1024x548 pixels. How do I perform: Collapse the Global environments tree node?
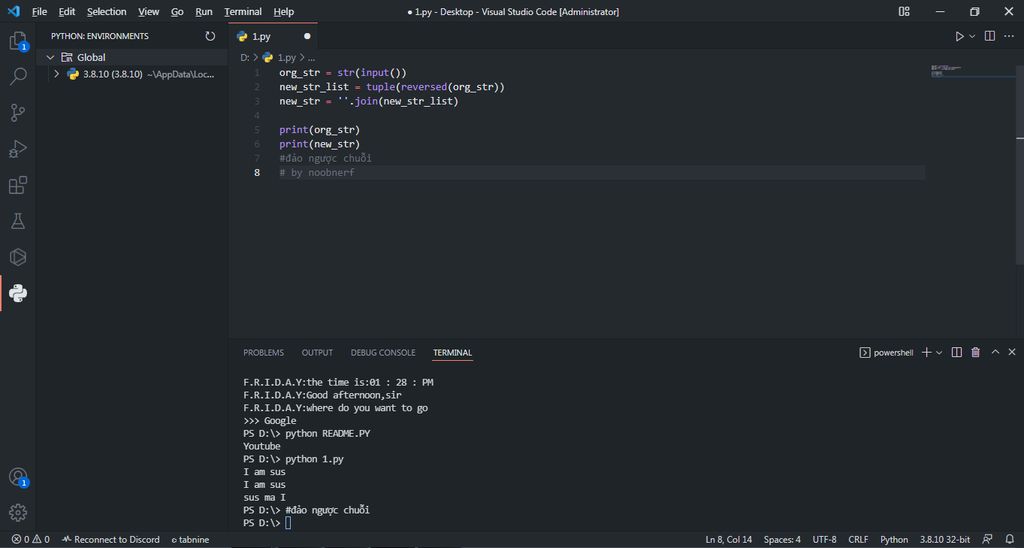51,57
